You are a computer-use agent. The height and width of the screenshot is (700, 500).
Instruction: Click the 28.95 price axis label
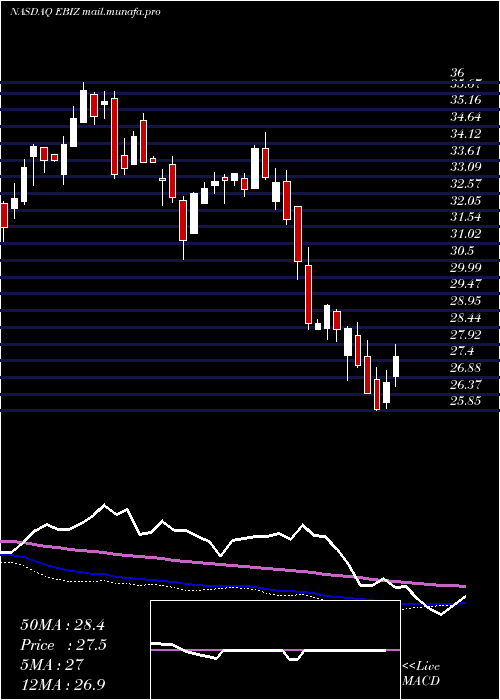tap(466, 301)
